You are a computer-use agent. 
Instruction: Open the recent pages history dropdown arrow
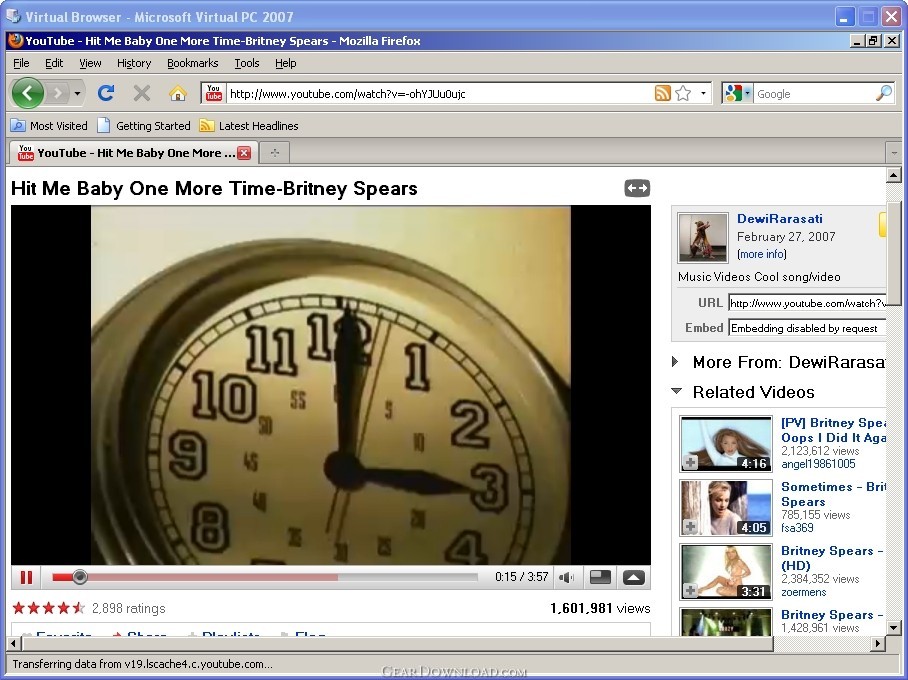coord(77,93)
